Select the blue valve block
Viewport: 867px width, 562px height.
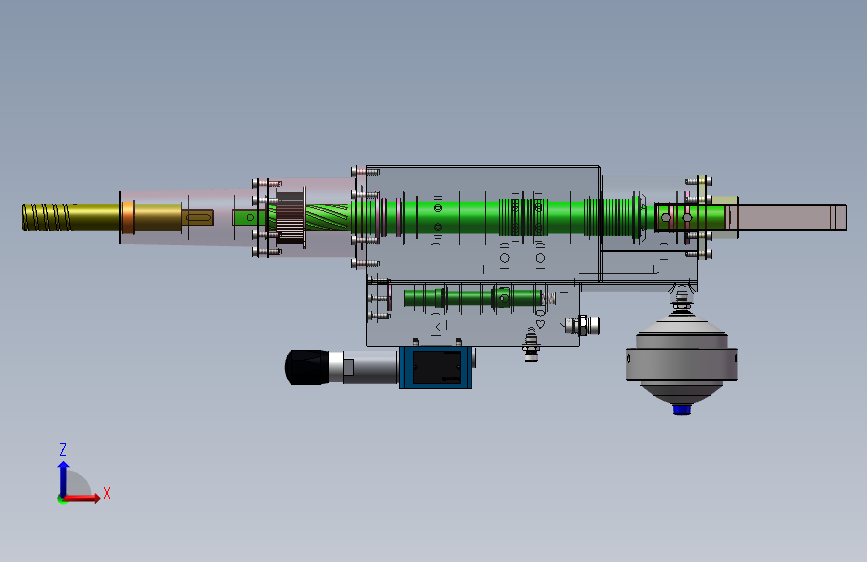point(435,367)
